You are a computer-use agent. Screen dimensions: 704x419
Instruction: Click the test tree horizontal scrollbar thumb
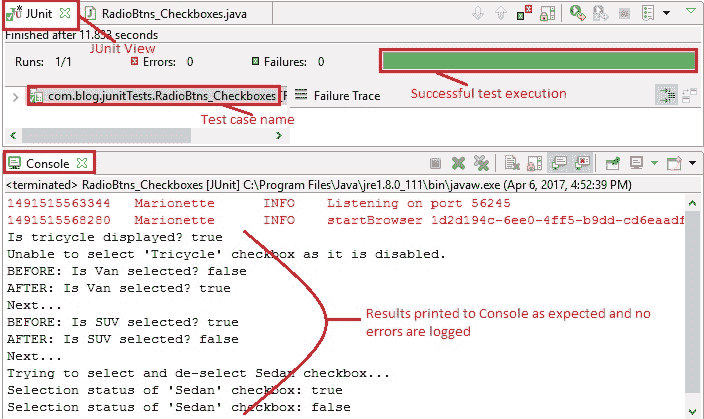[x=106, y=135]
